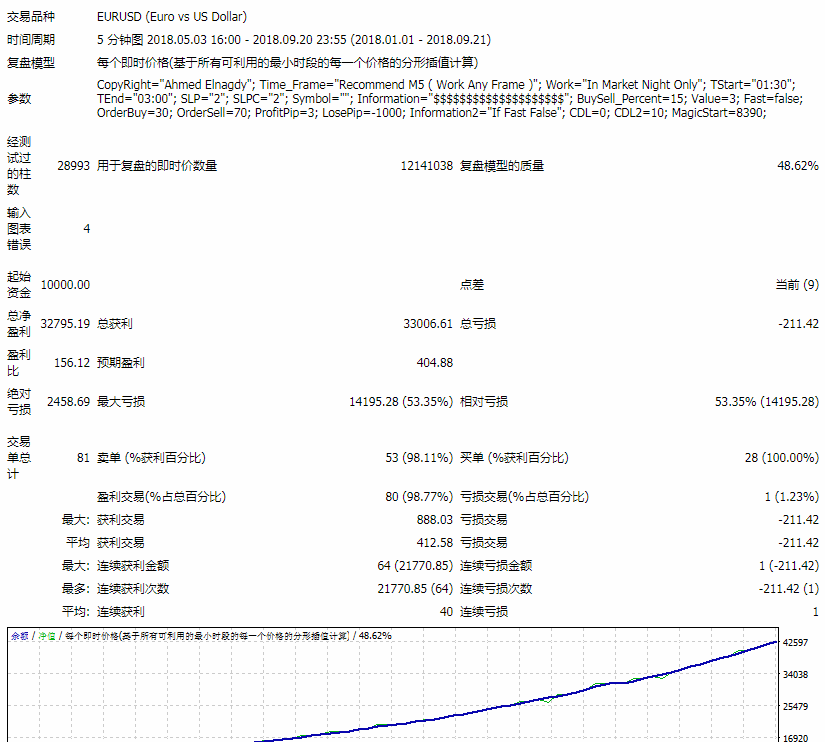This screenshot has width=825, height=742.
Task: Click the 14195.28 (53.35%) maximal drawdown value
Action: [x=400, y=402]
